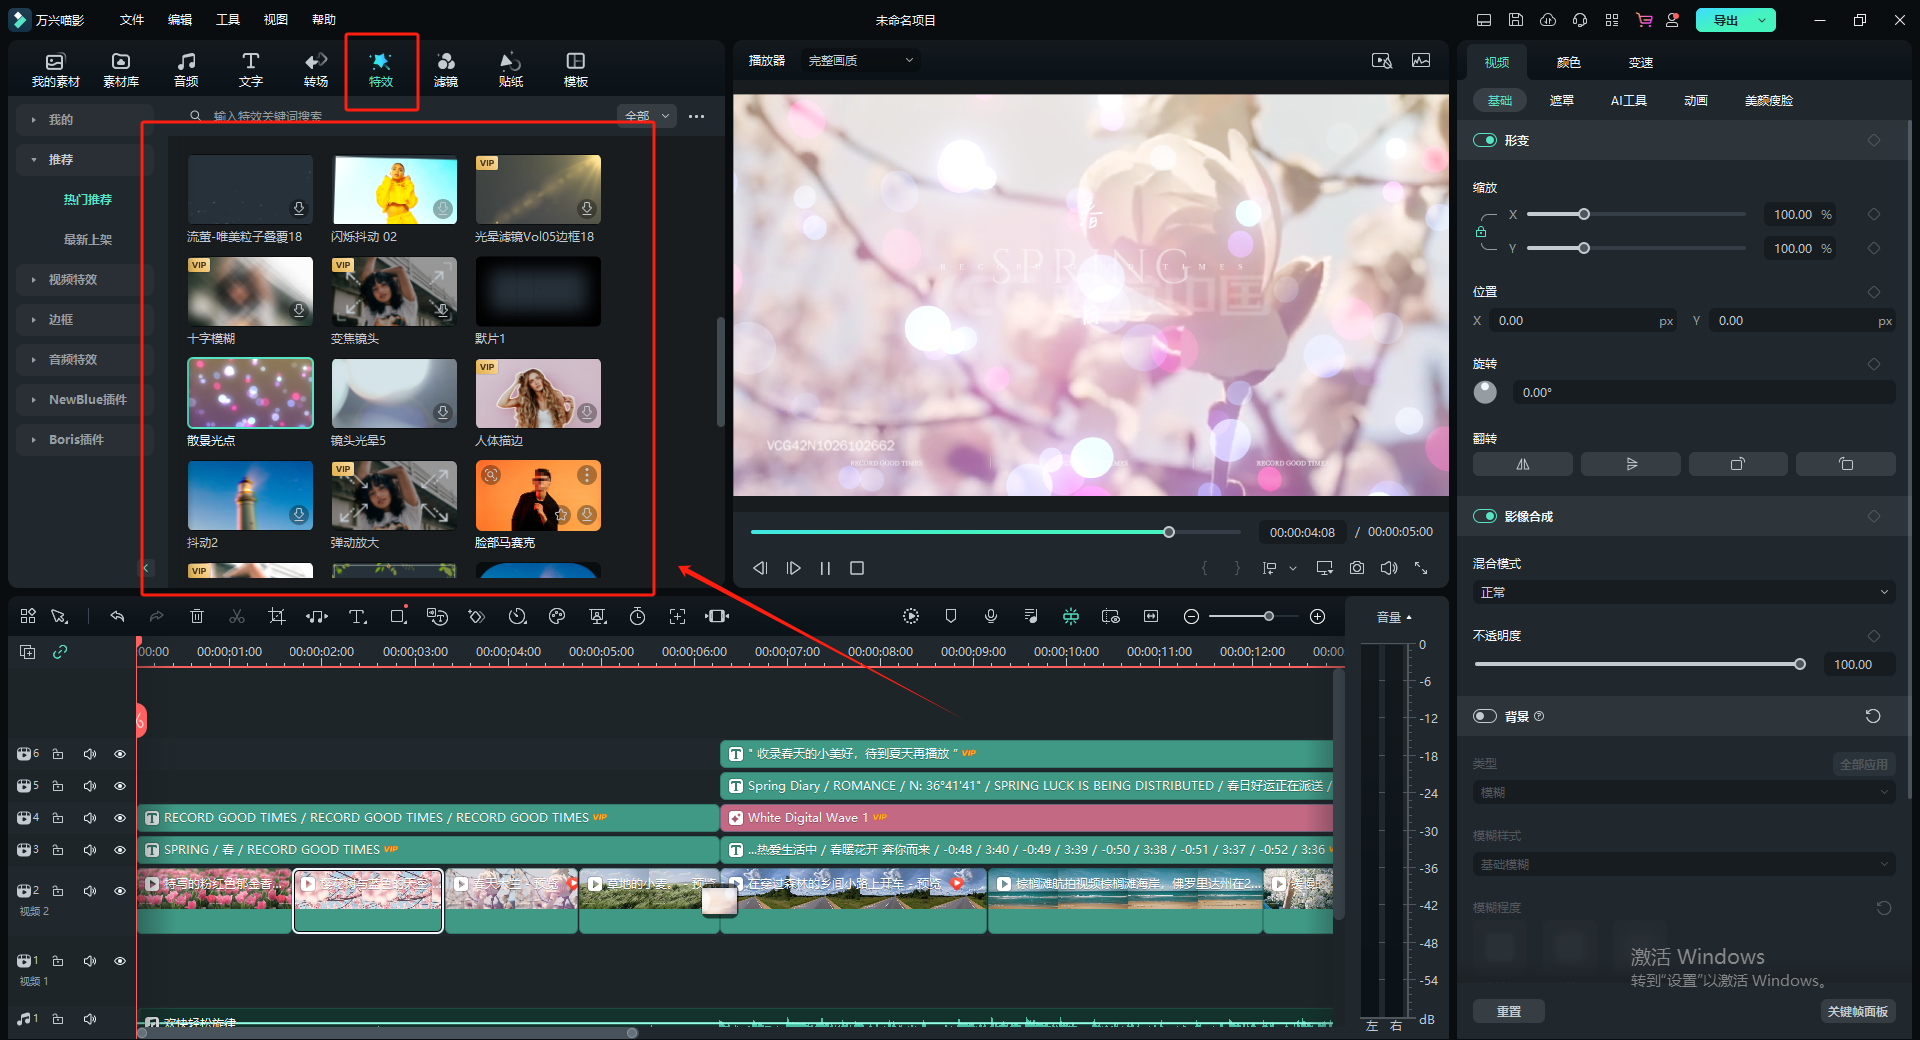Switch to the 颜色 color tab
Viewport: 1920px width, 1040px height.
(1568, 63)
